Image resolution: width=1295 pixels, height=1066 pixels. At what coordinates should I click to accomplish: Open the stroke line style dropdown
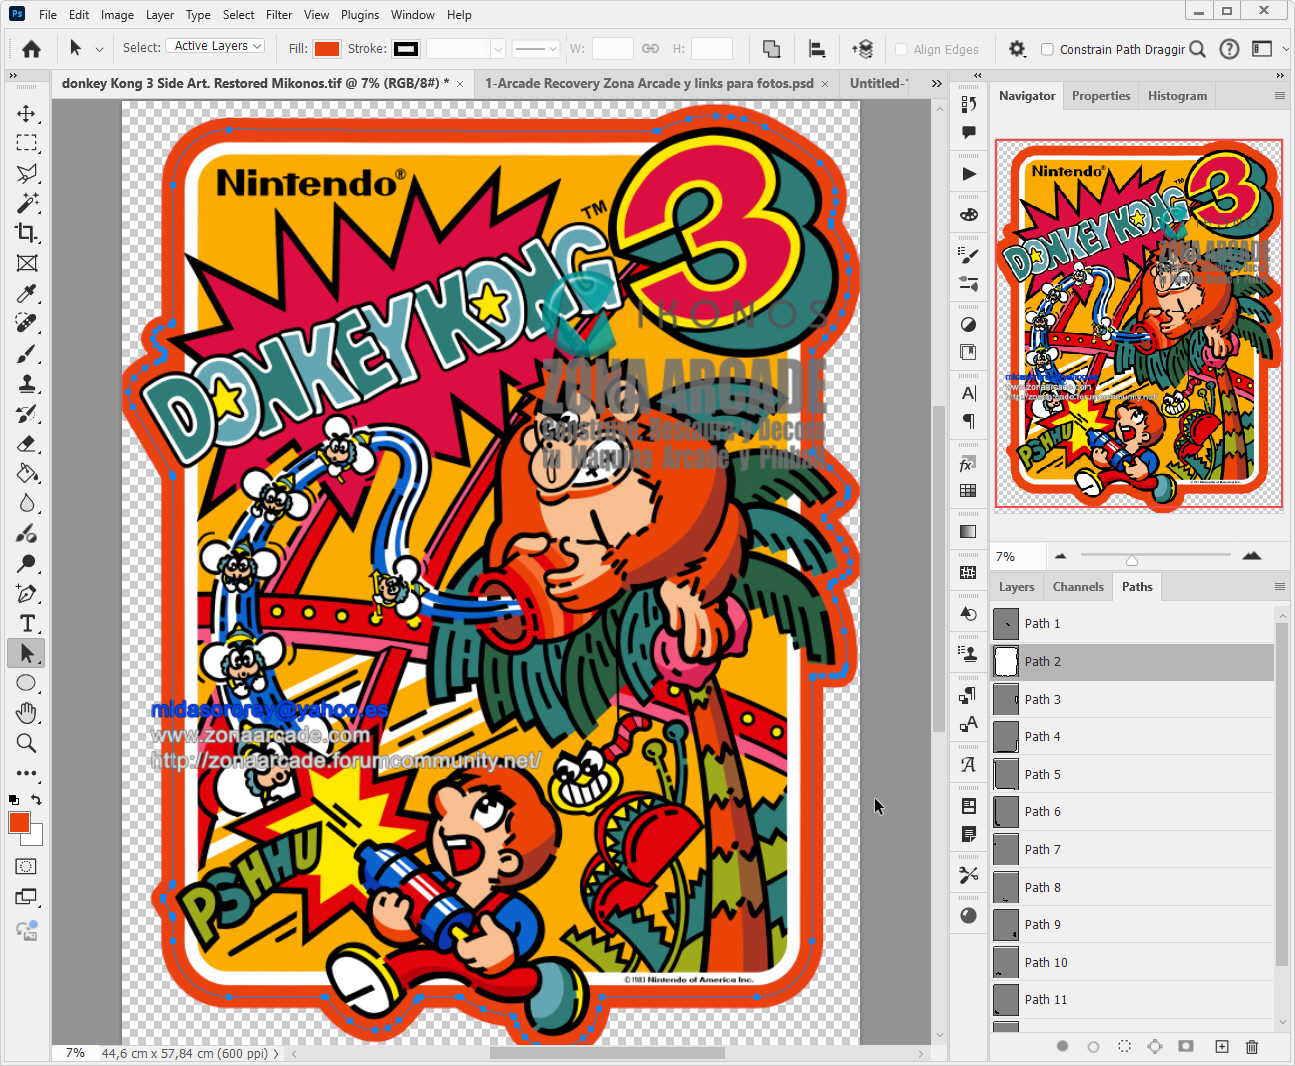tap(535, 48)
